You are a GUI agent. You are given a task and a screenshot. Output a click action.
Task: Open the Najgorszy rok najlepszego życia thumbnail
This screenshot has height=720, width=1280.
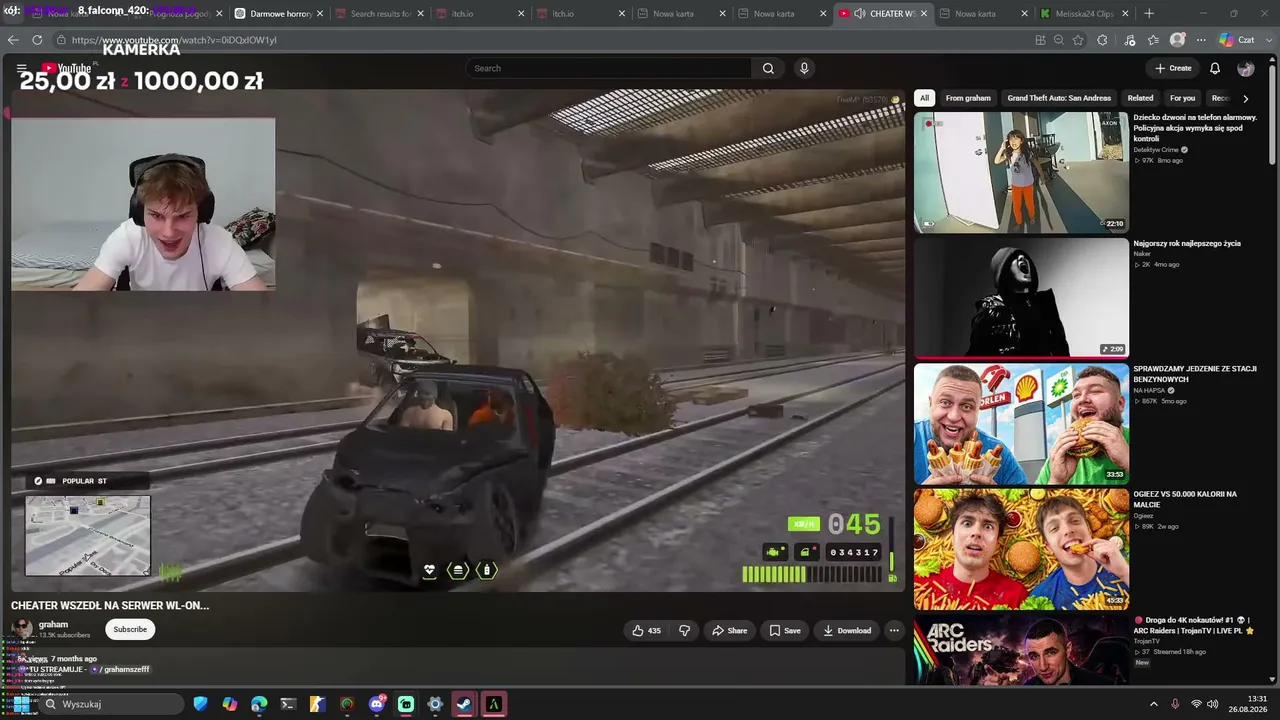[1021, 298]
